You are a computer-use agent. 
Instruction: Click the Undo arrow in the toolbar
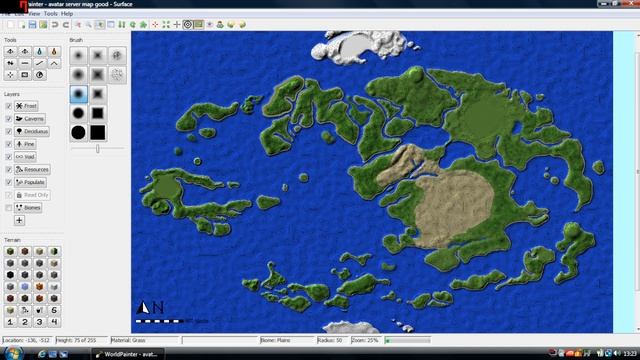pyautogui.click(x=55, y=24)
